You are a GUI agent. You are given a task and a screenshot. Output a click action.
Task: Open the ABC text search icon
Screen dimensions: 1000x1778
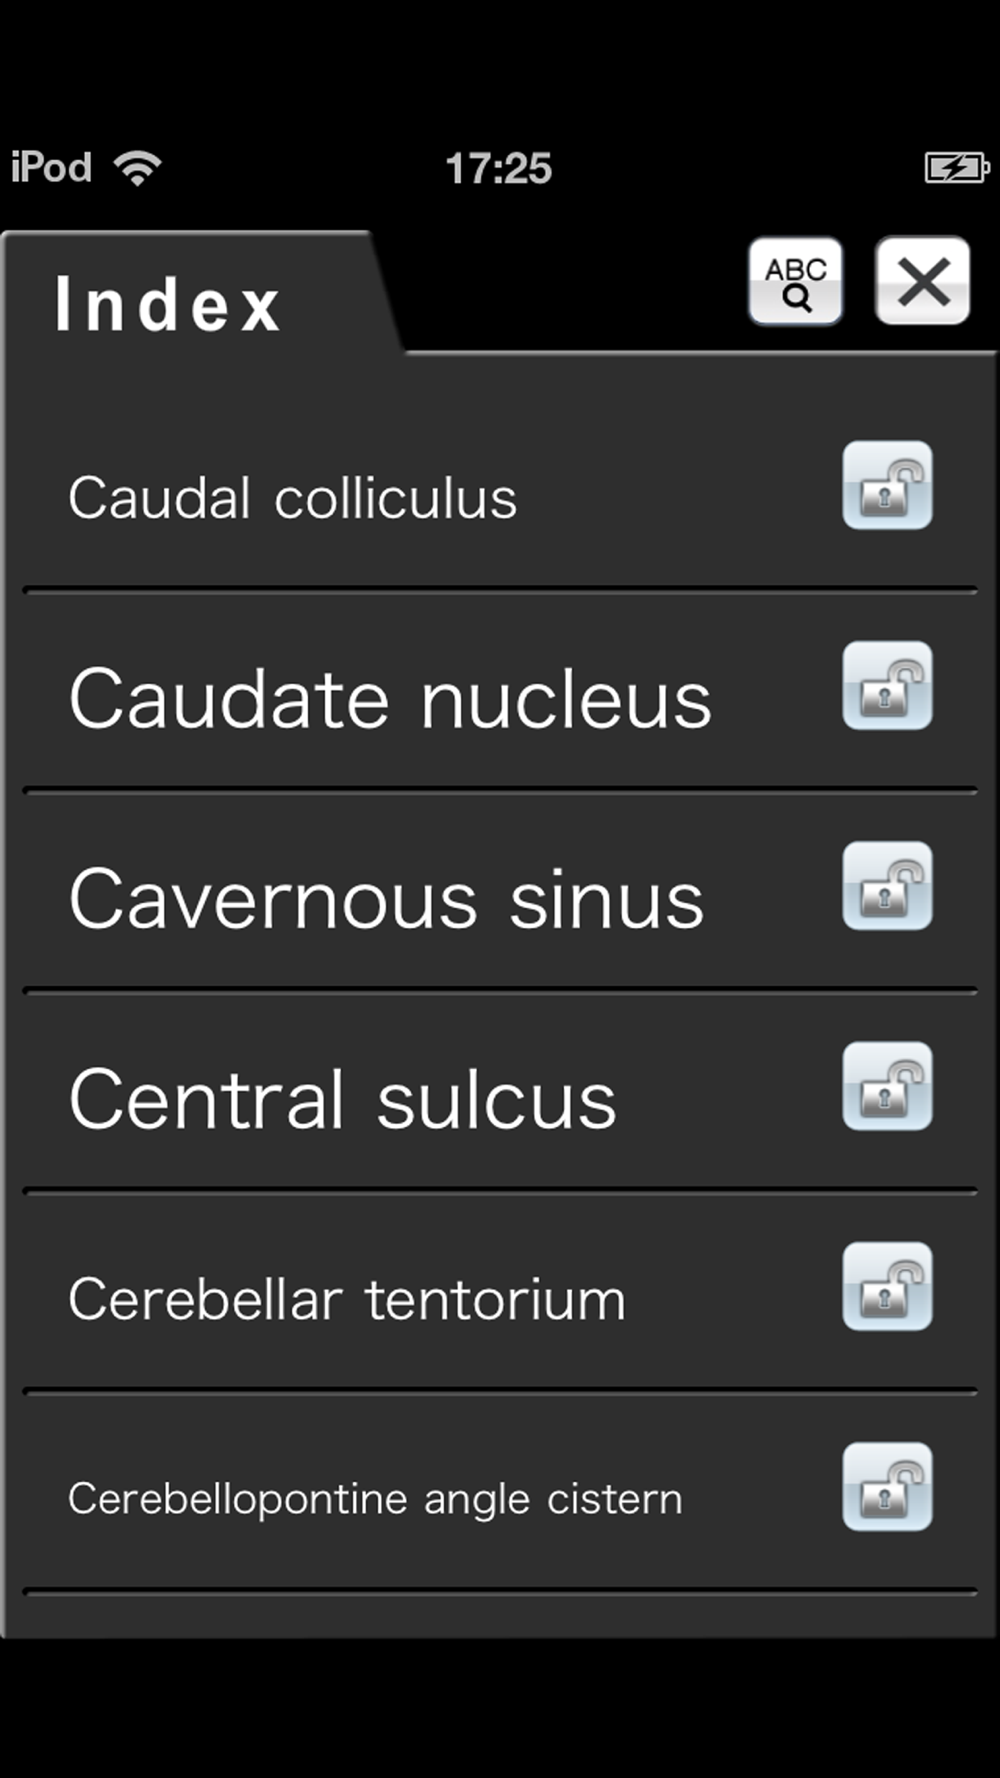tap(795, 281)
